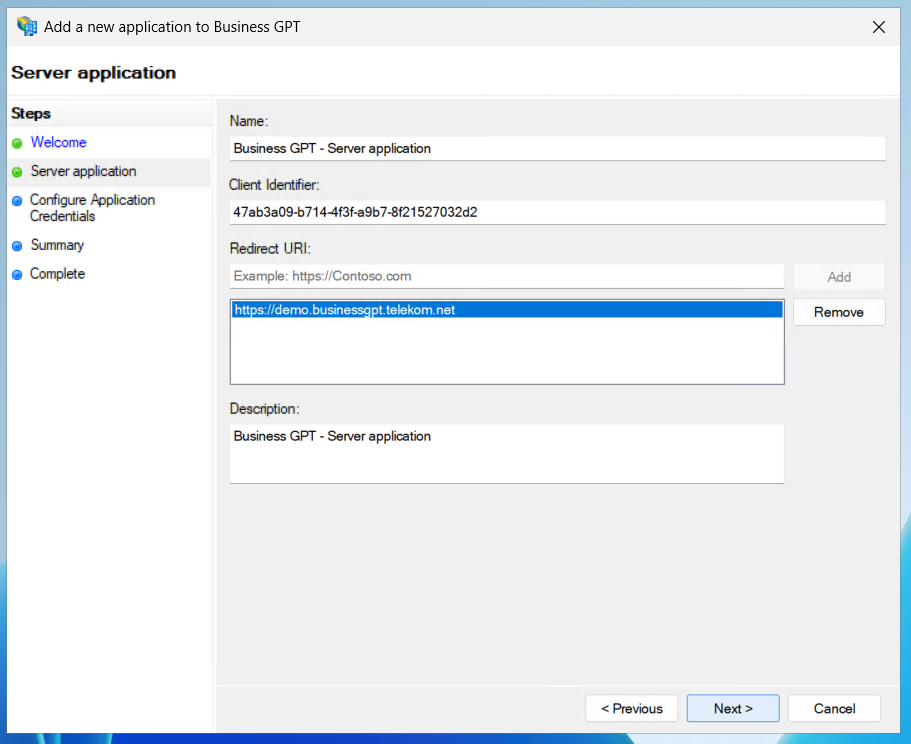Go back with the Previous button
This screenshot has width=911, height=744.
[632, 709]
